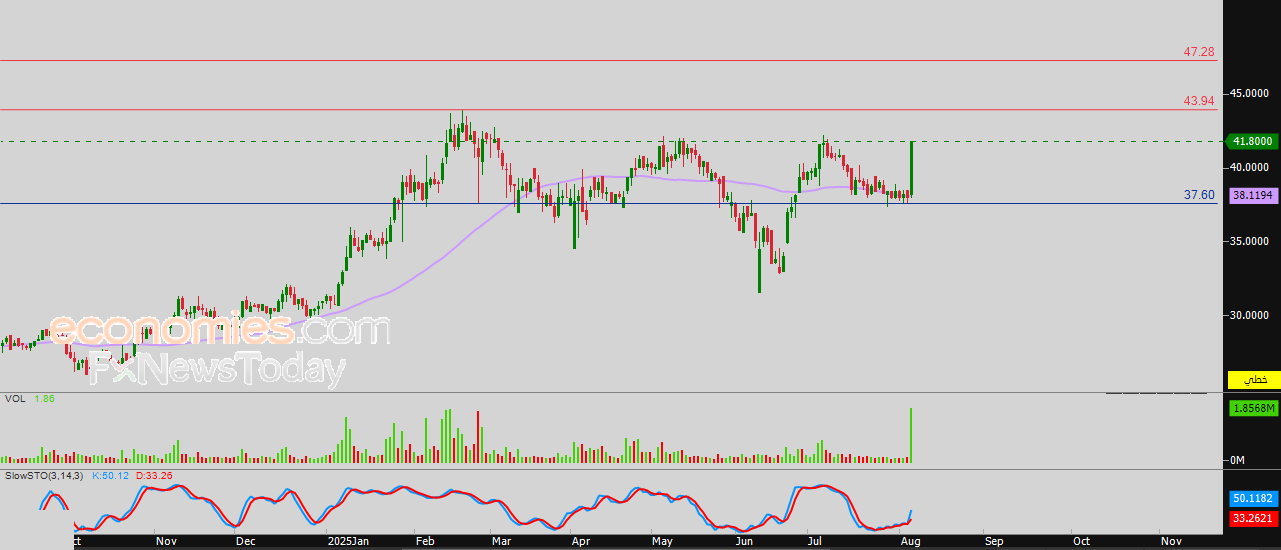The width and height of the screenshot is (1281, 550).
Task: Click the 30.0000 price axis value
Action: (x=1251, y=315)
